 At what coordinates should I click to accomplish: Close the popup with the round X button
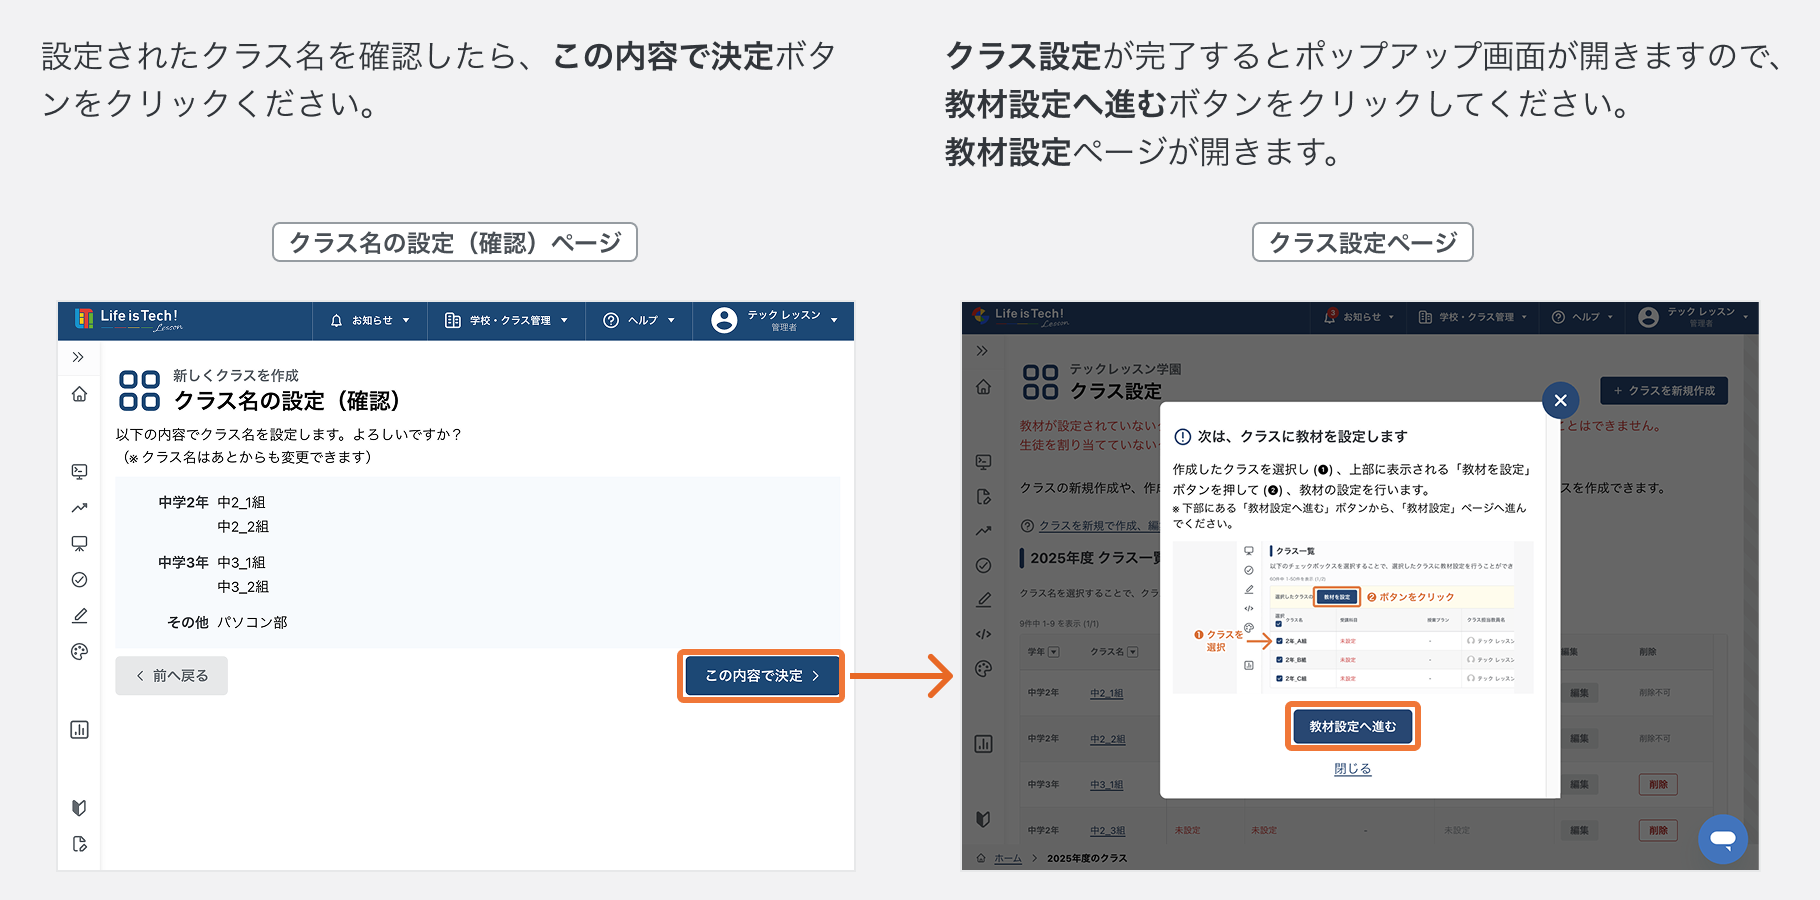tap(1560, 401)
